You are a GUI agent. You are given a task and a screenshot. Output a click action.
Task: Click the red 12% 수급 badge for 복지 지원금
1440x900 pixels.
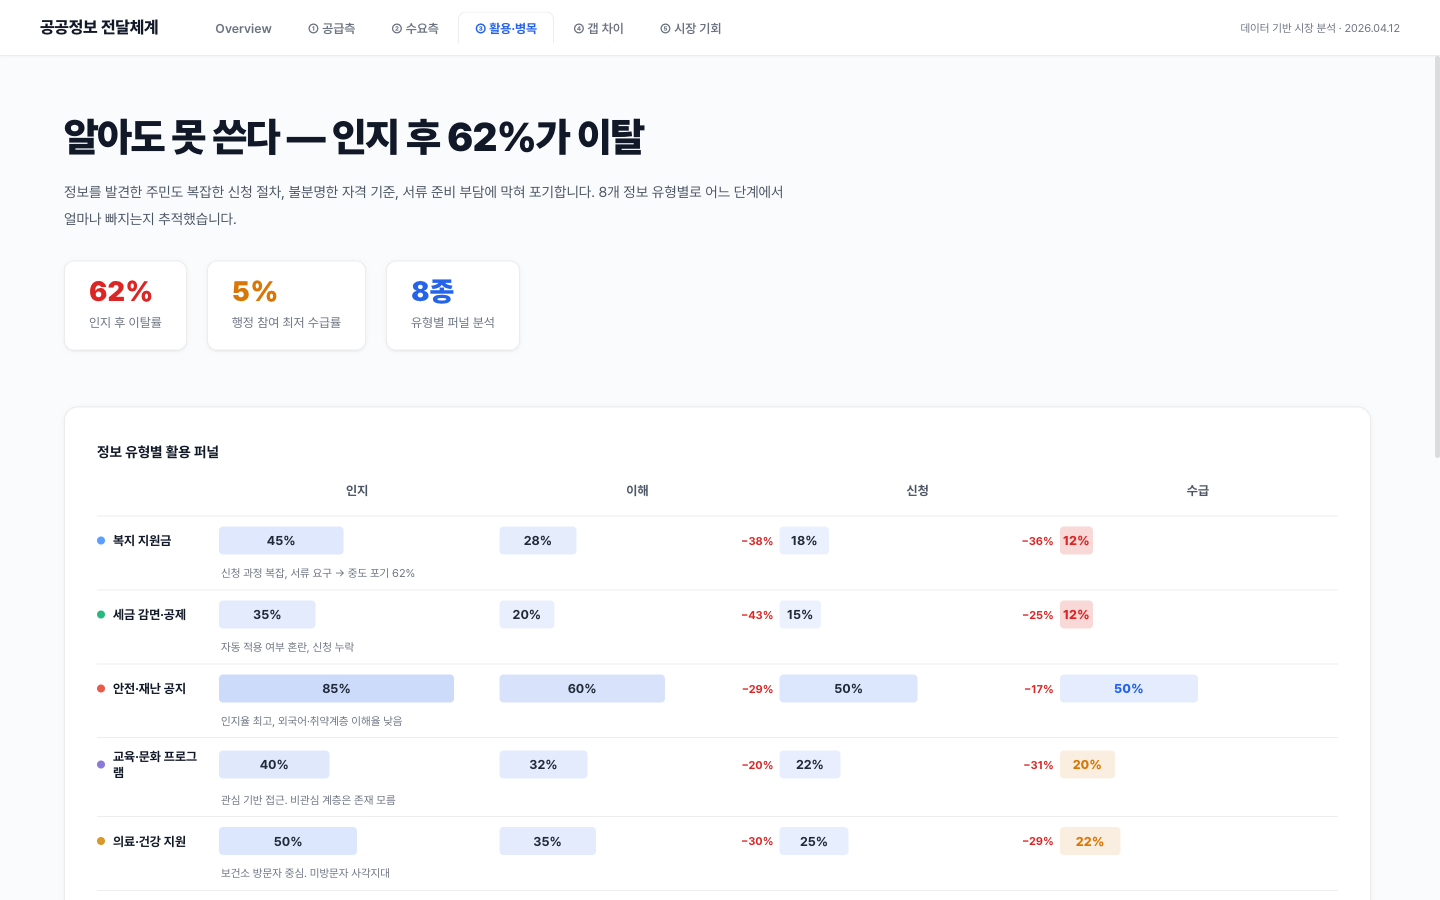coord(1076,540)
